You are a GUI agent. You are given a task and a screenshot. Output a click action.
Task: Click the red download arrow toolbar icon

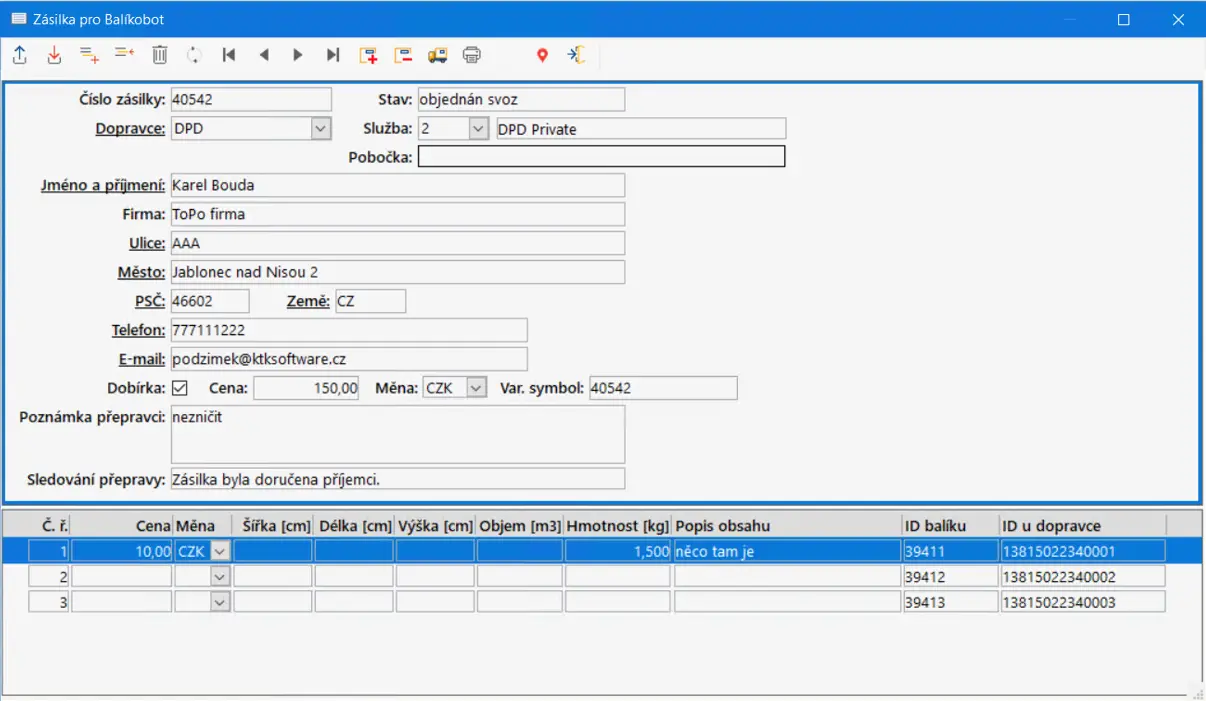[x=54, y=56]
